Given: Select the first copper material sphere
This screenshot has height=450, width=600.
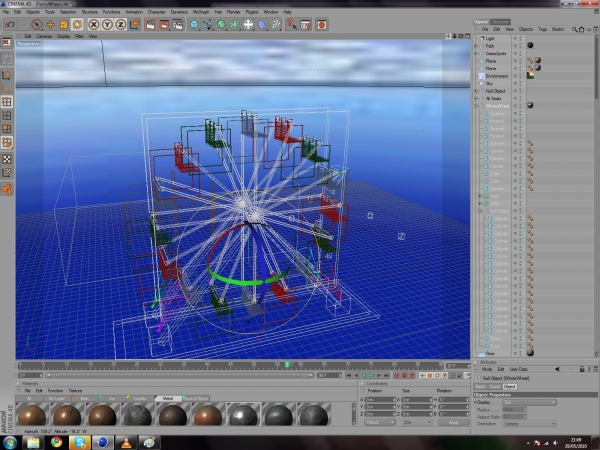Looking at the screenshot, I should coord(32,415).
